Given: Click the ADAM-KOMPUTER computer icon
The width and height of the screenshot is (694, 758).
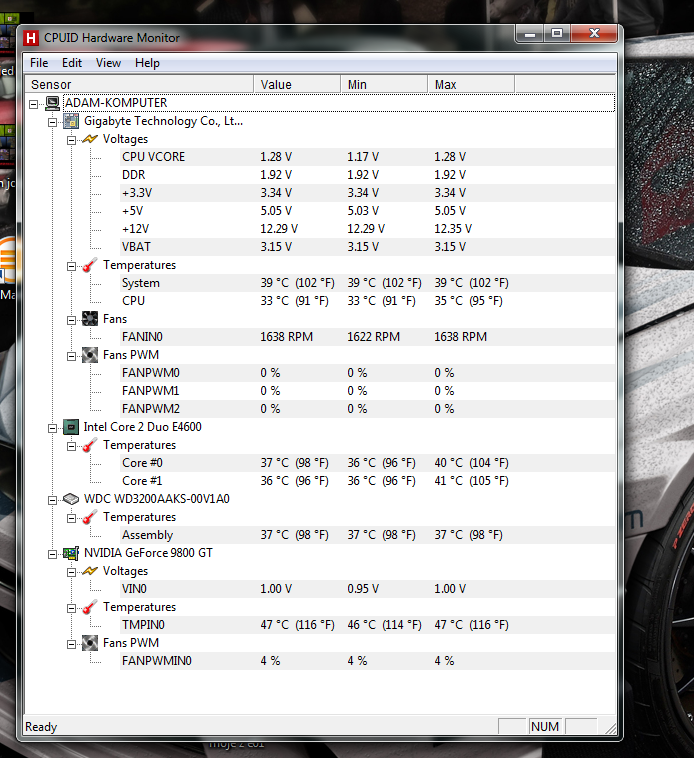Looking at the screenshot, I should 52,103.
